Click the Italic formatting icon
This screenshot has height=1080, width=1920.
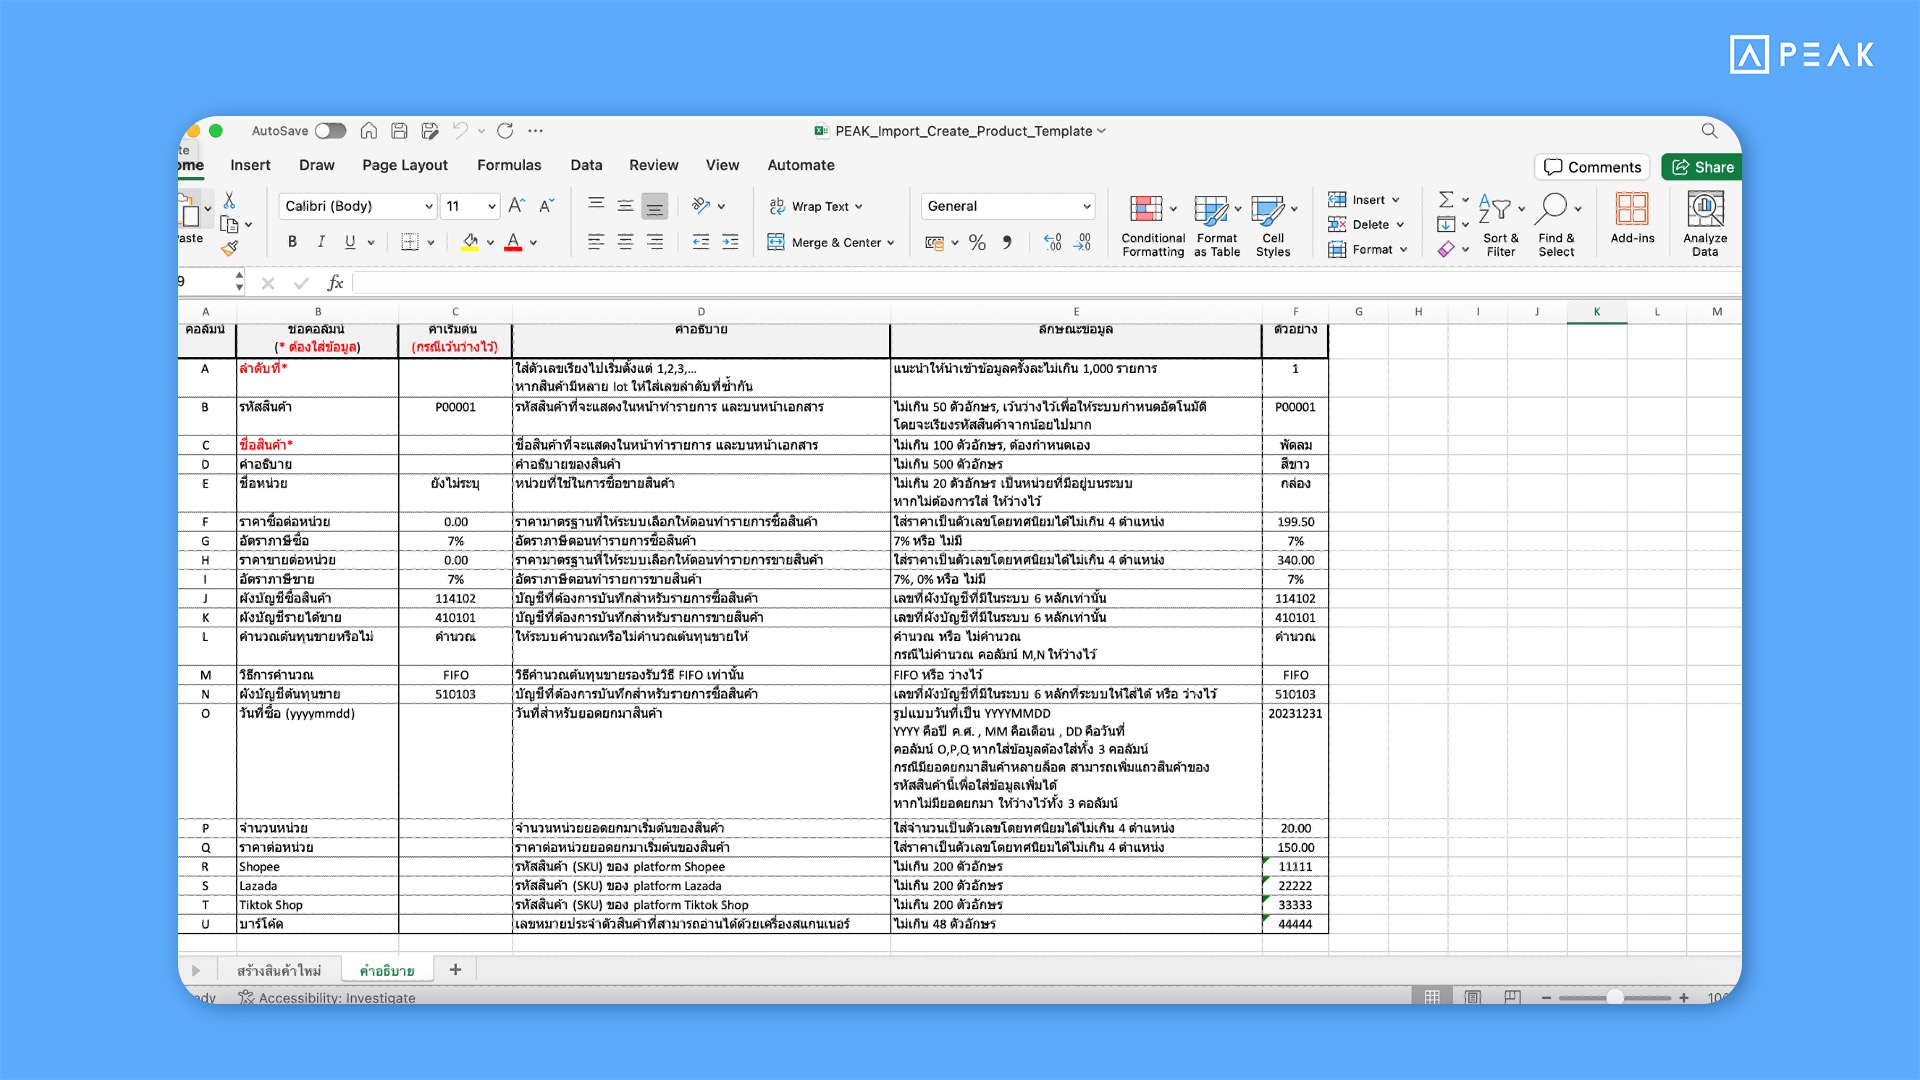pos(321,242)
